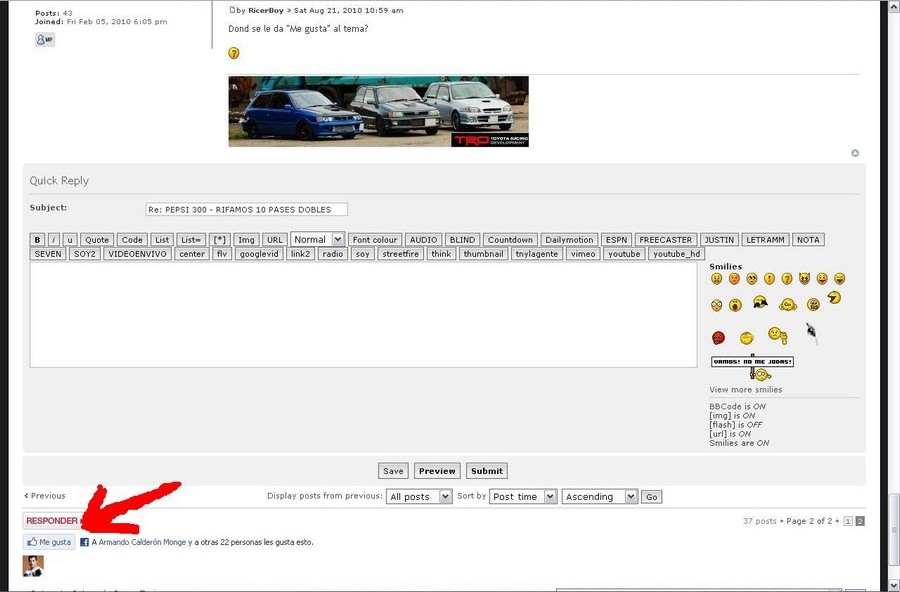Click the Facebook 'Me gusta' like button
The width and height of the screenshot is (900, 592).
pyautogui.click(x=49, y=542)
